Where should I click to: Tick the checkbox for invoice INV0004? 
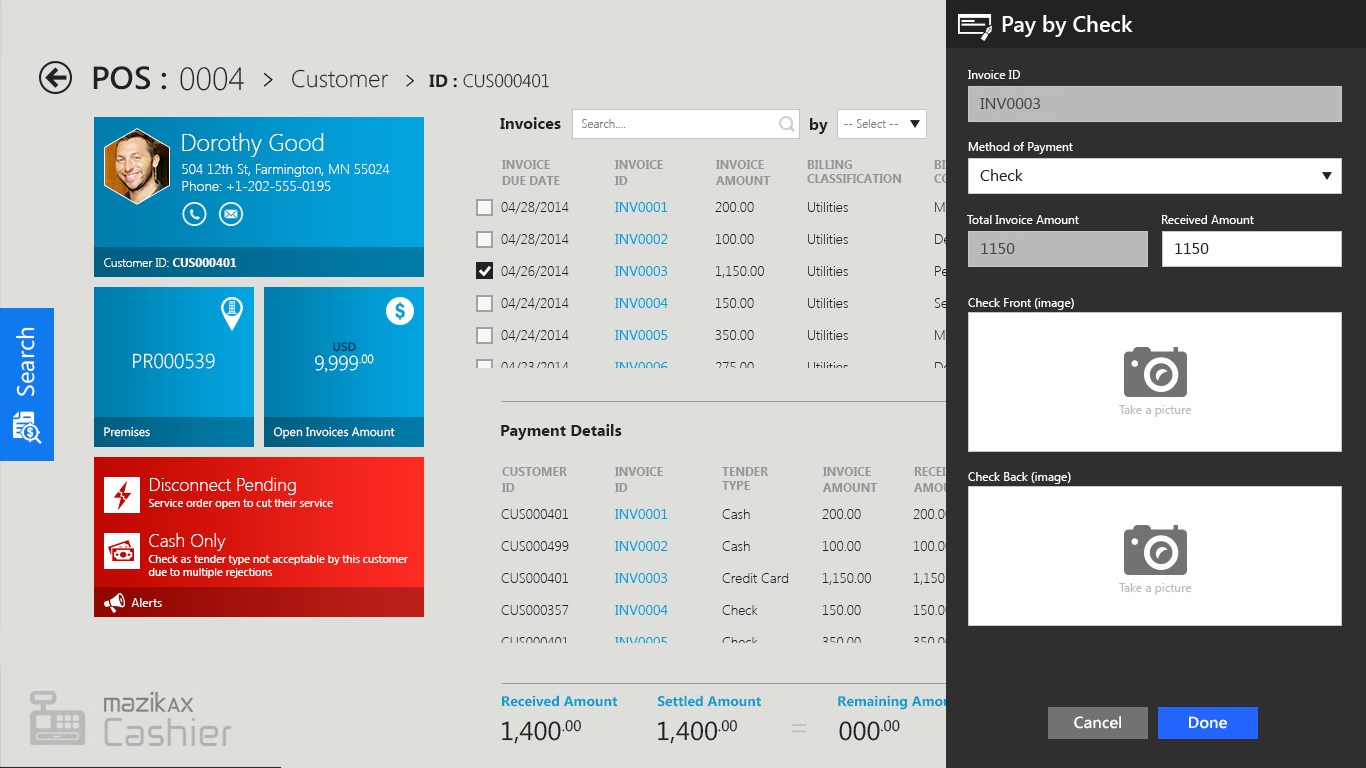485,304
